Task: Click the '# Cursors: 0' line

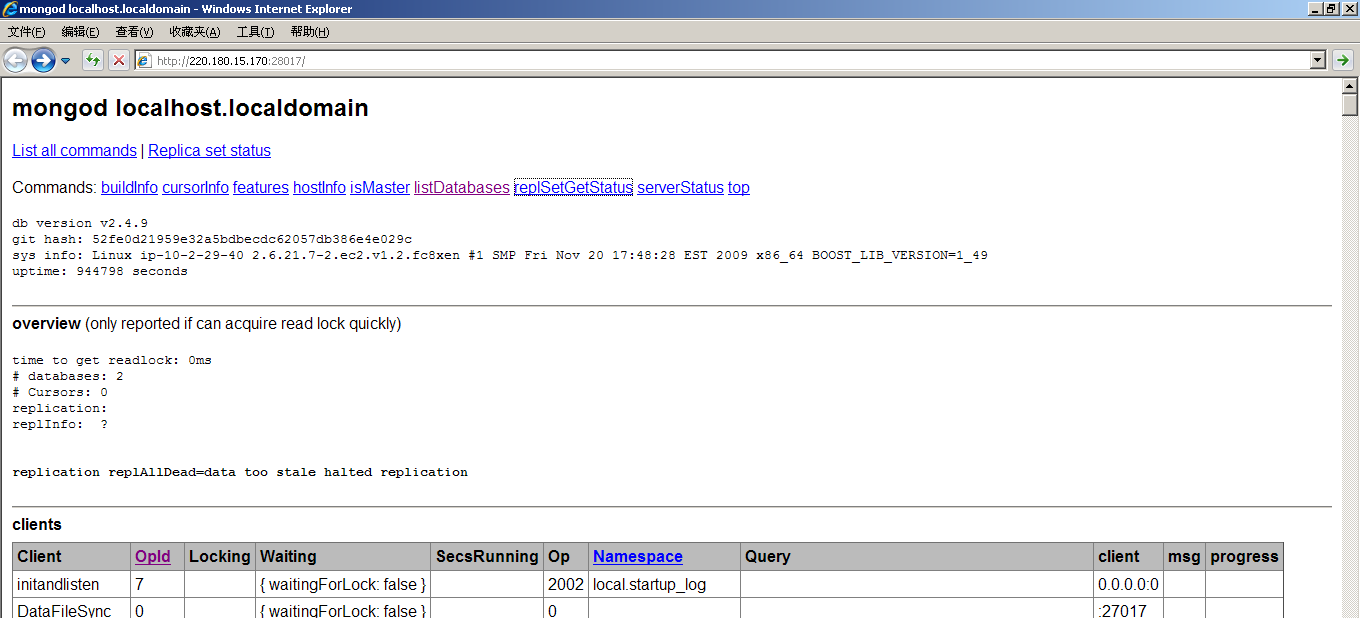Action: pyautogui.click(x=60, y=392)
